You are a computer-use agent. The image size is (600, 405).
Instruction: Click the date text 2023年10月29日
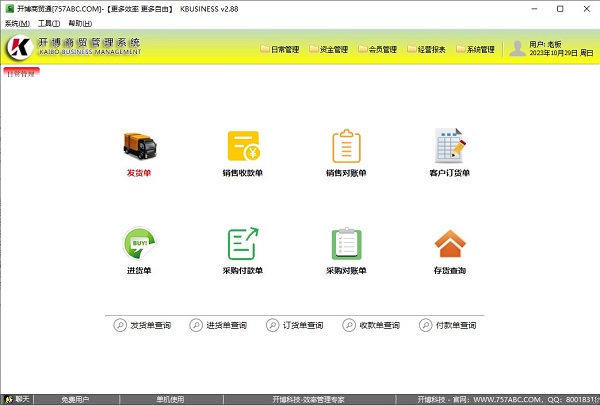coord(553,53)
